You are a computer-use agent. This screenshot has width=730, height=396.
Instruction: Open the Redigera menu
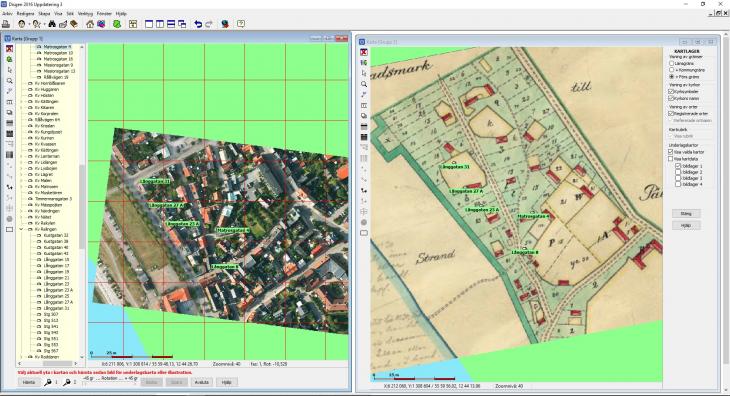[26, 13]
